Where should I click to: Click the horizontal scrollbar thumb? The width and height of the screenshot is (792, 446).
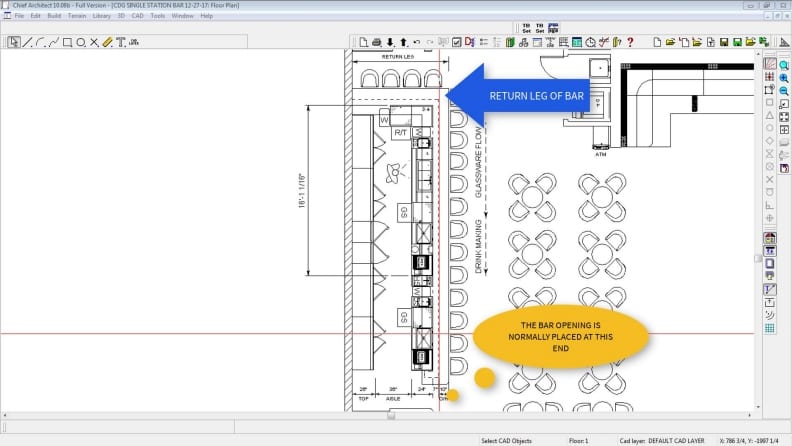pos(391,416)
